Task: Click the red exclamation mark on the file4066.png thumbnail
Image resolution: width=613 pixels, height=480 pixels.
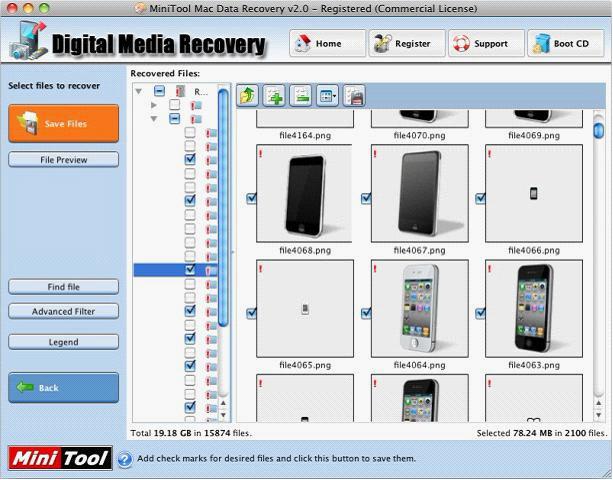Action: click(489, 154)
